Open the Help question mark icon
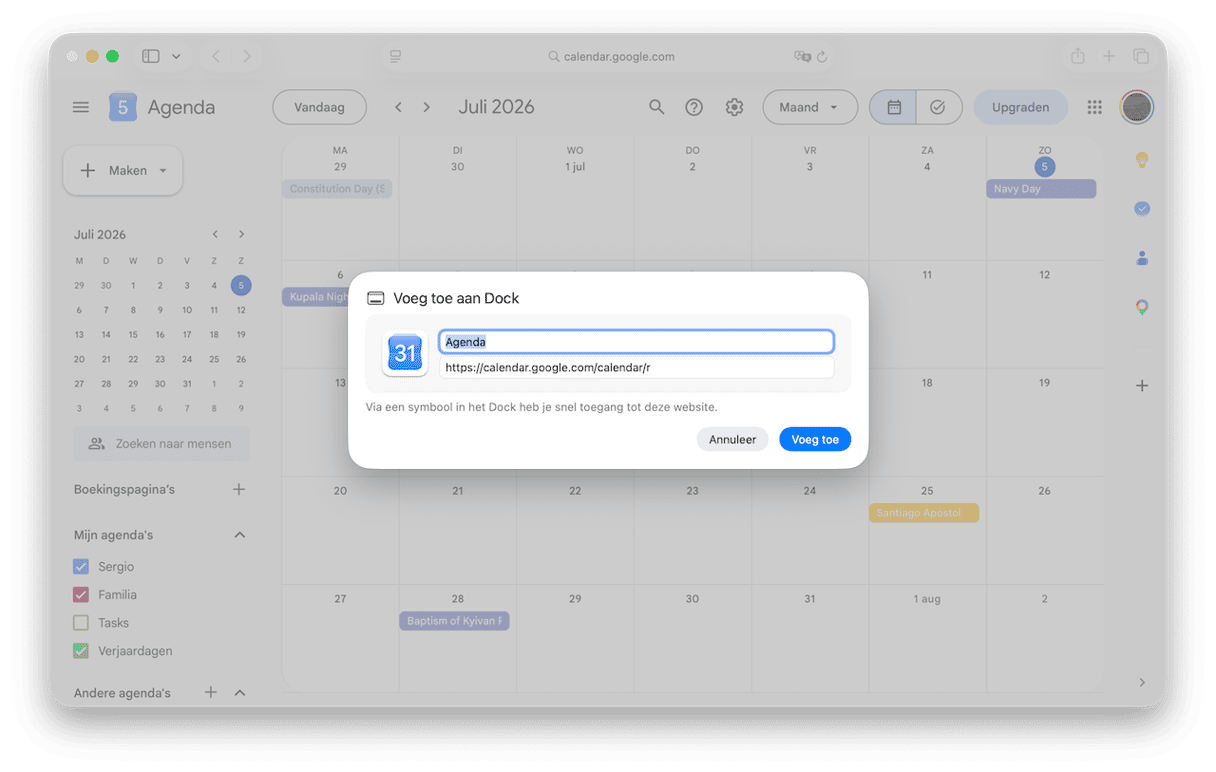 694,107
